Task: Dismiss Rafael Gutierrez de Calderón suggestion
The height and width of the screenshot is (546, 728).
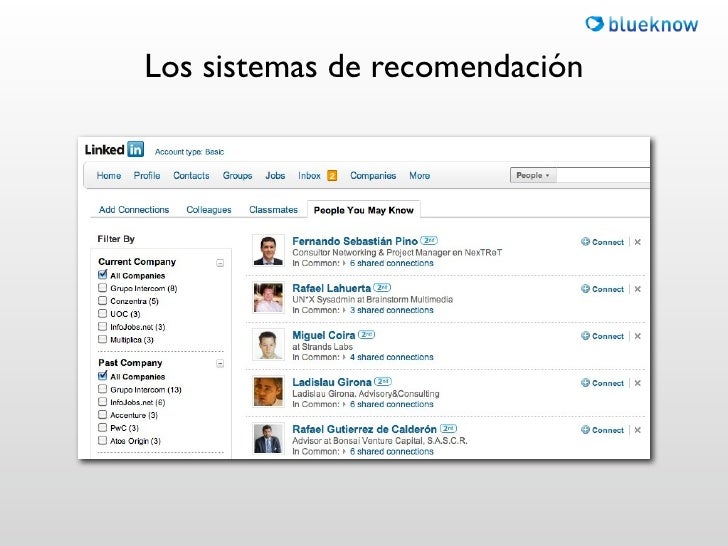Action: coord(637,430)
